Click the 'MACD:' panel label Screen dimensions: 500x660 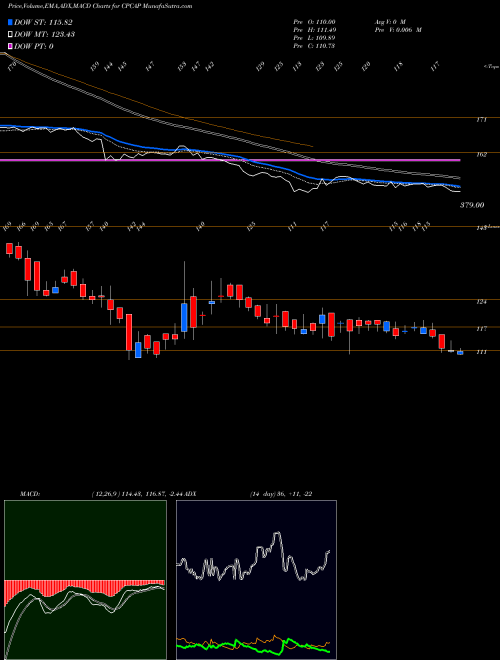[x=29, y=494]
